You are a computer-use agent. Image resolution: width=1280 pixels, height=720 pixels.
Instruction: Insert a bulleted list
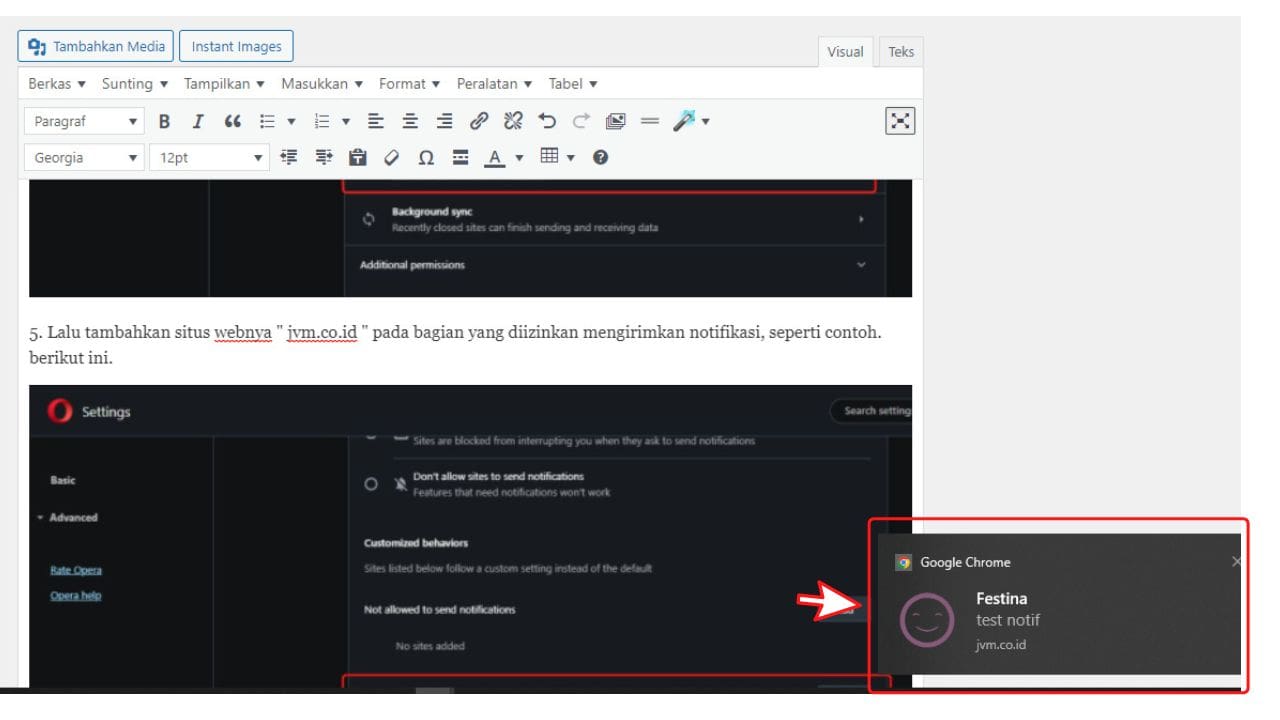point(267,121)
